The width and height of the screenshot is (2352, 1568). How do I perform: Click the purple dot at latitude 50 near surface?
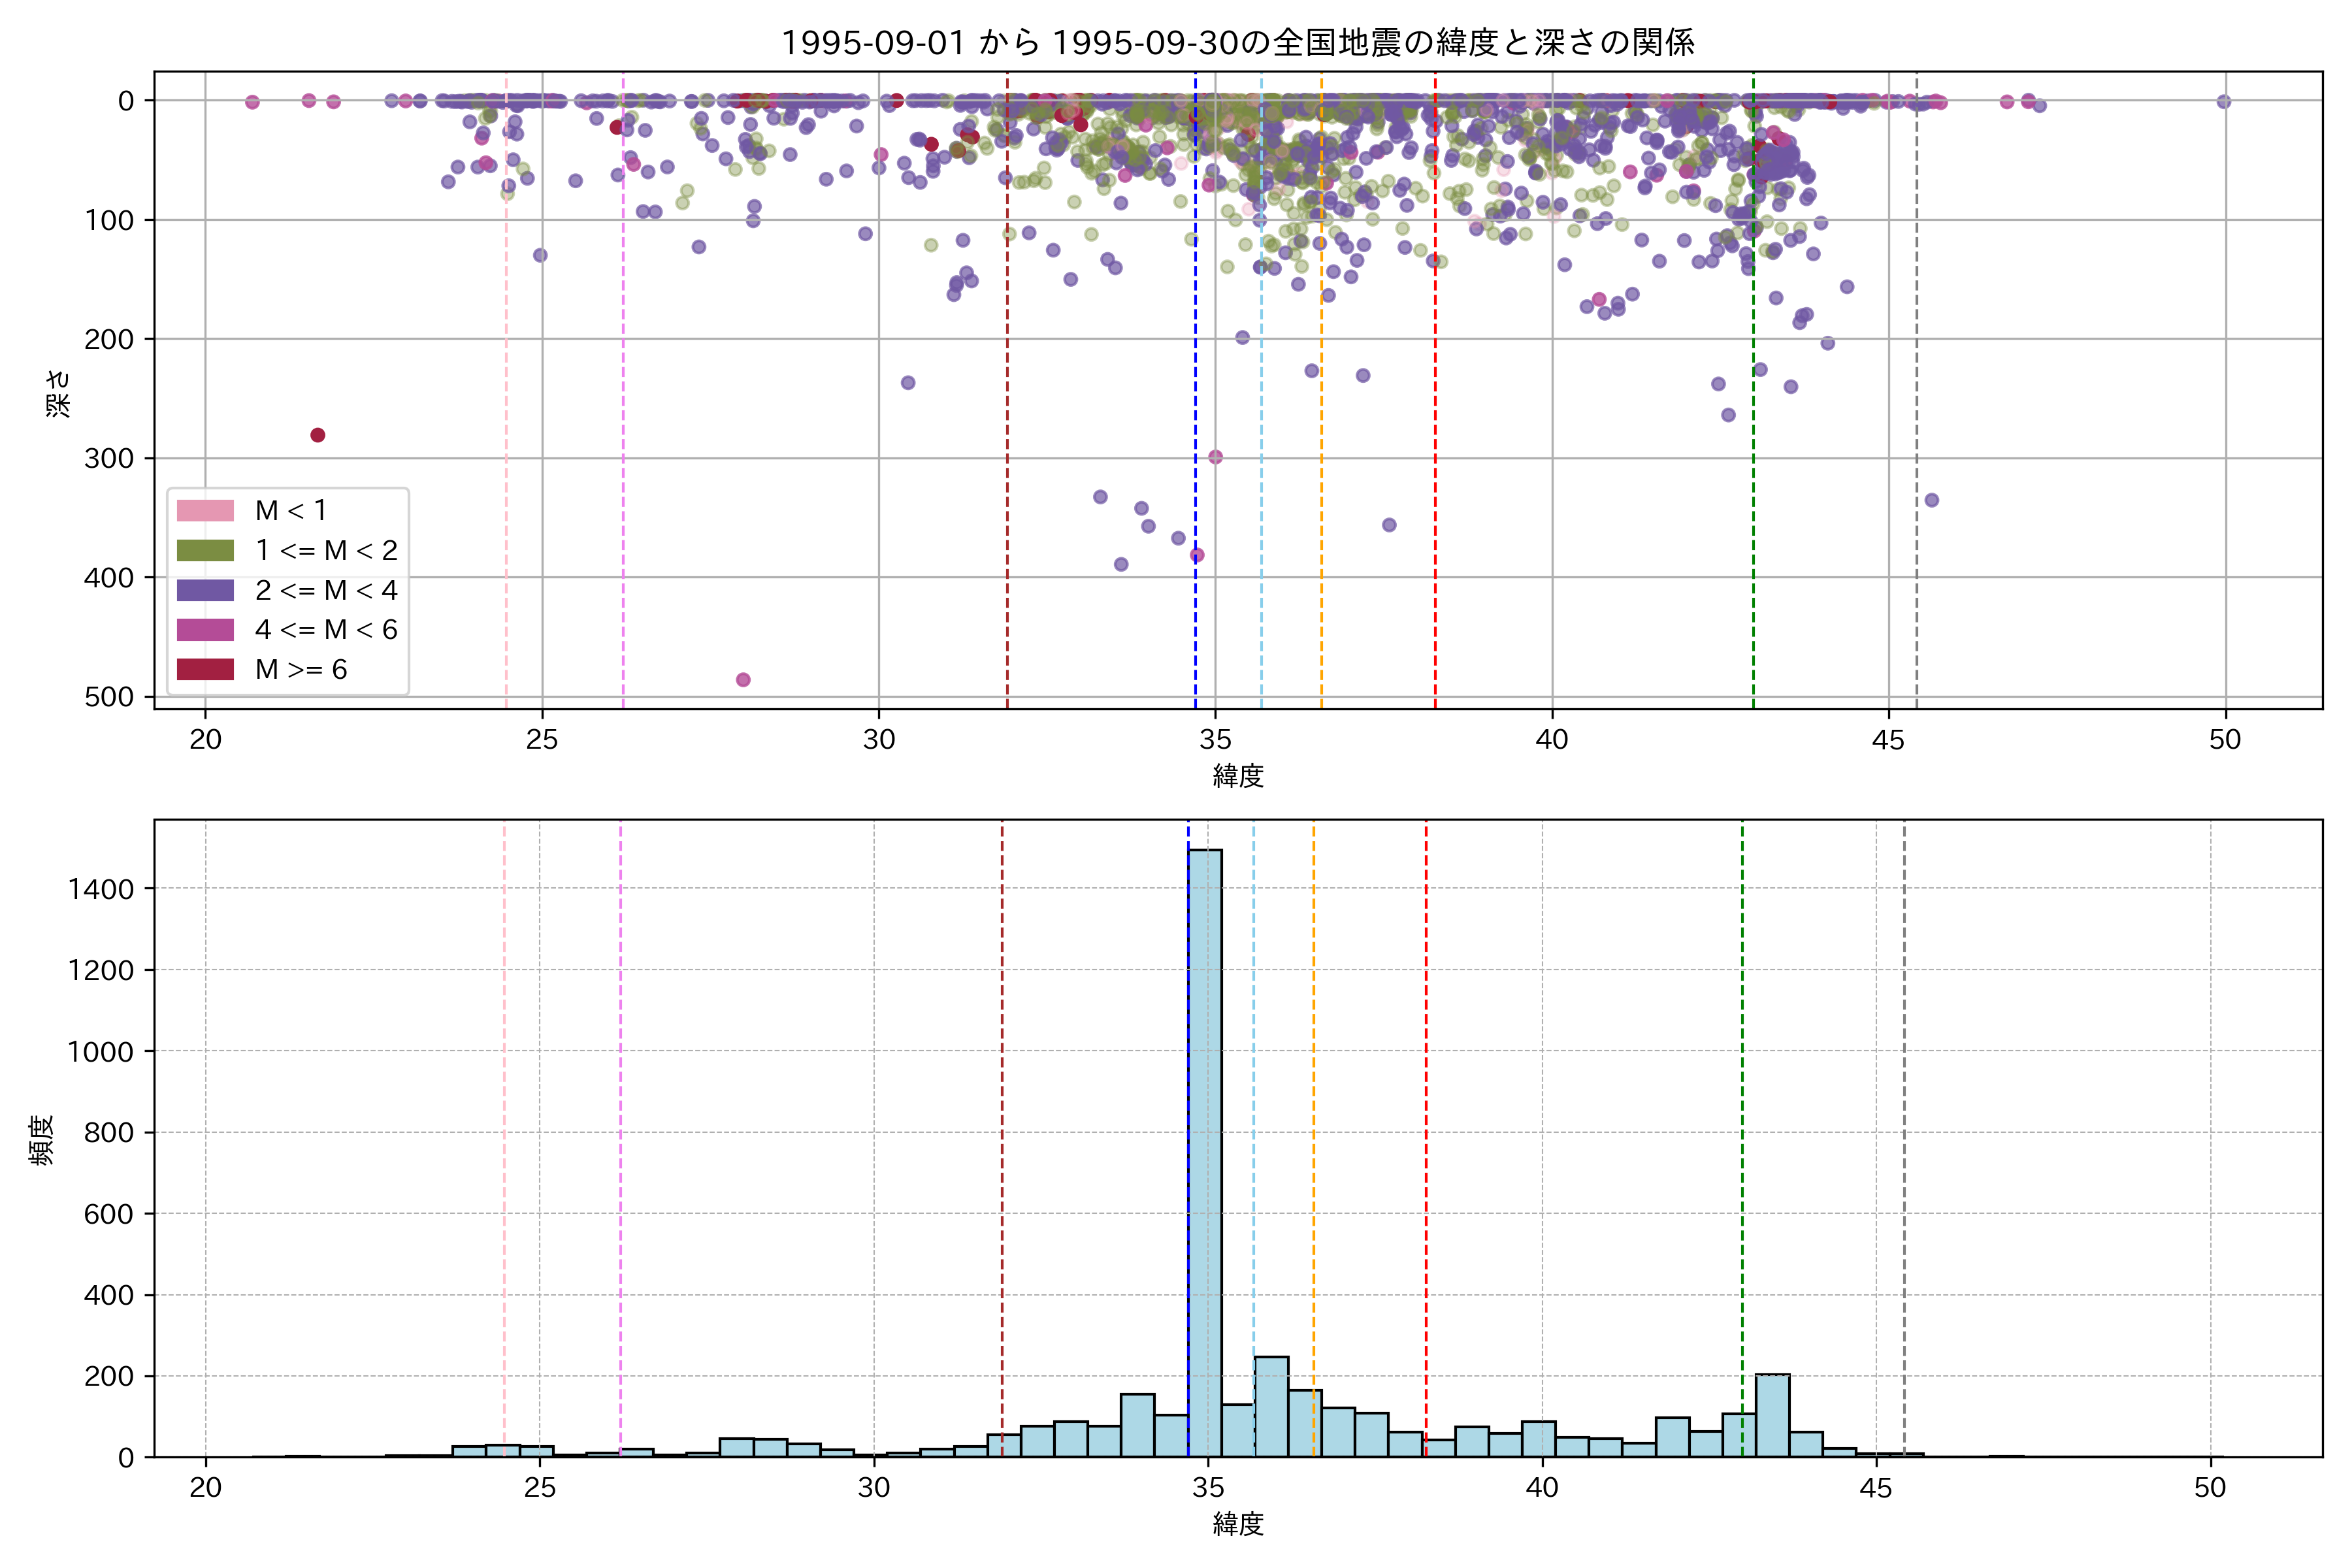tap(2223, 102)
